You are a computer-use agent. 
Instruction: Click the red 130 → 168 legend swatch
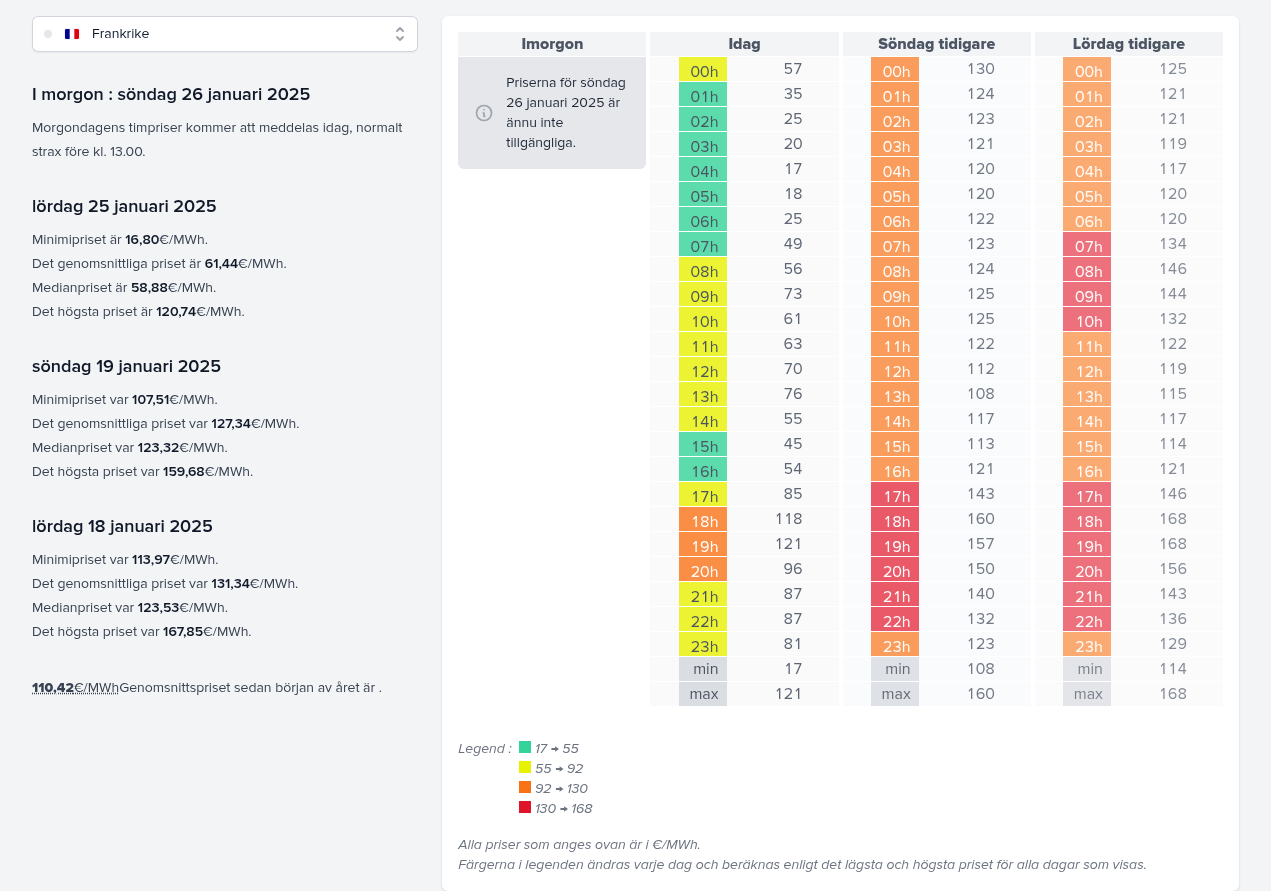click(x=525, y=807)
